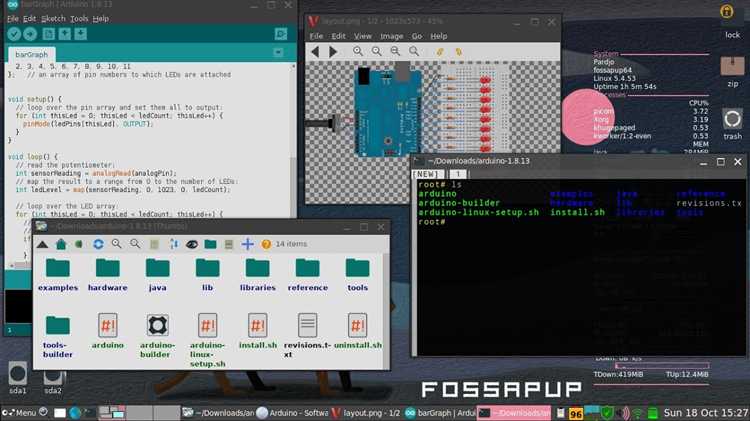The image size is (750, 421).
Task: Click the Arduino code editor vertical scrollbar
Action: (293, 139)
